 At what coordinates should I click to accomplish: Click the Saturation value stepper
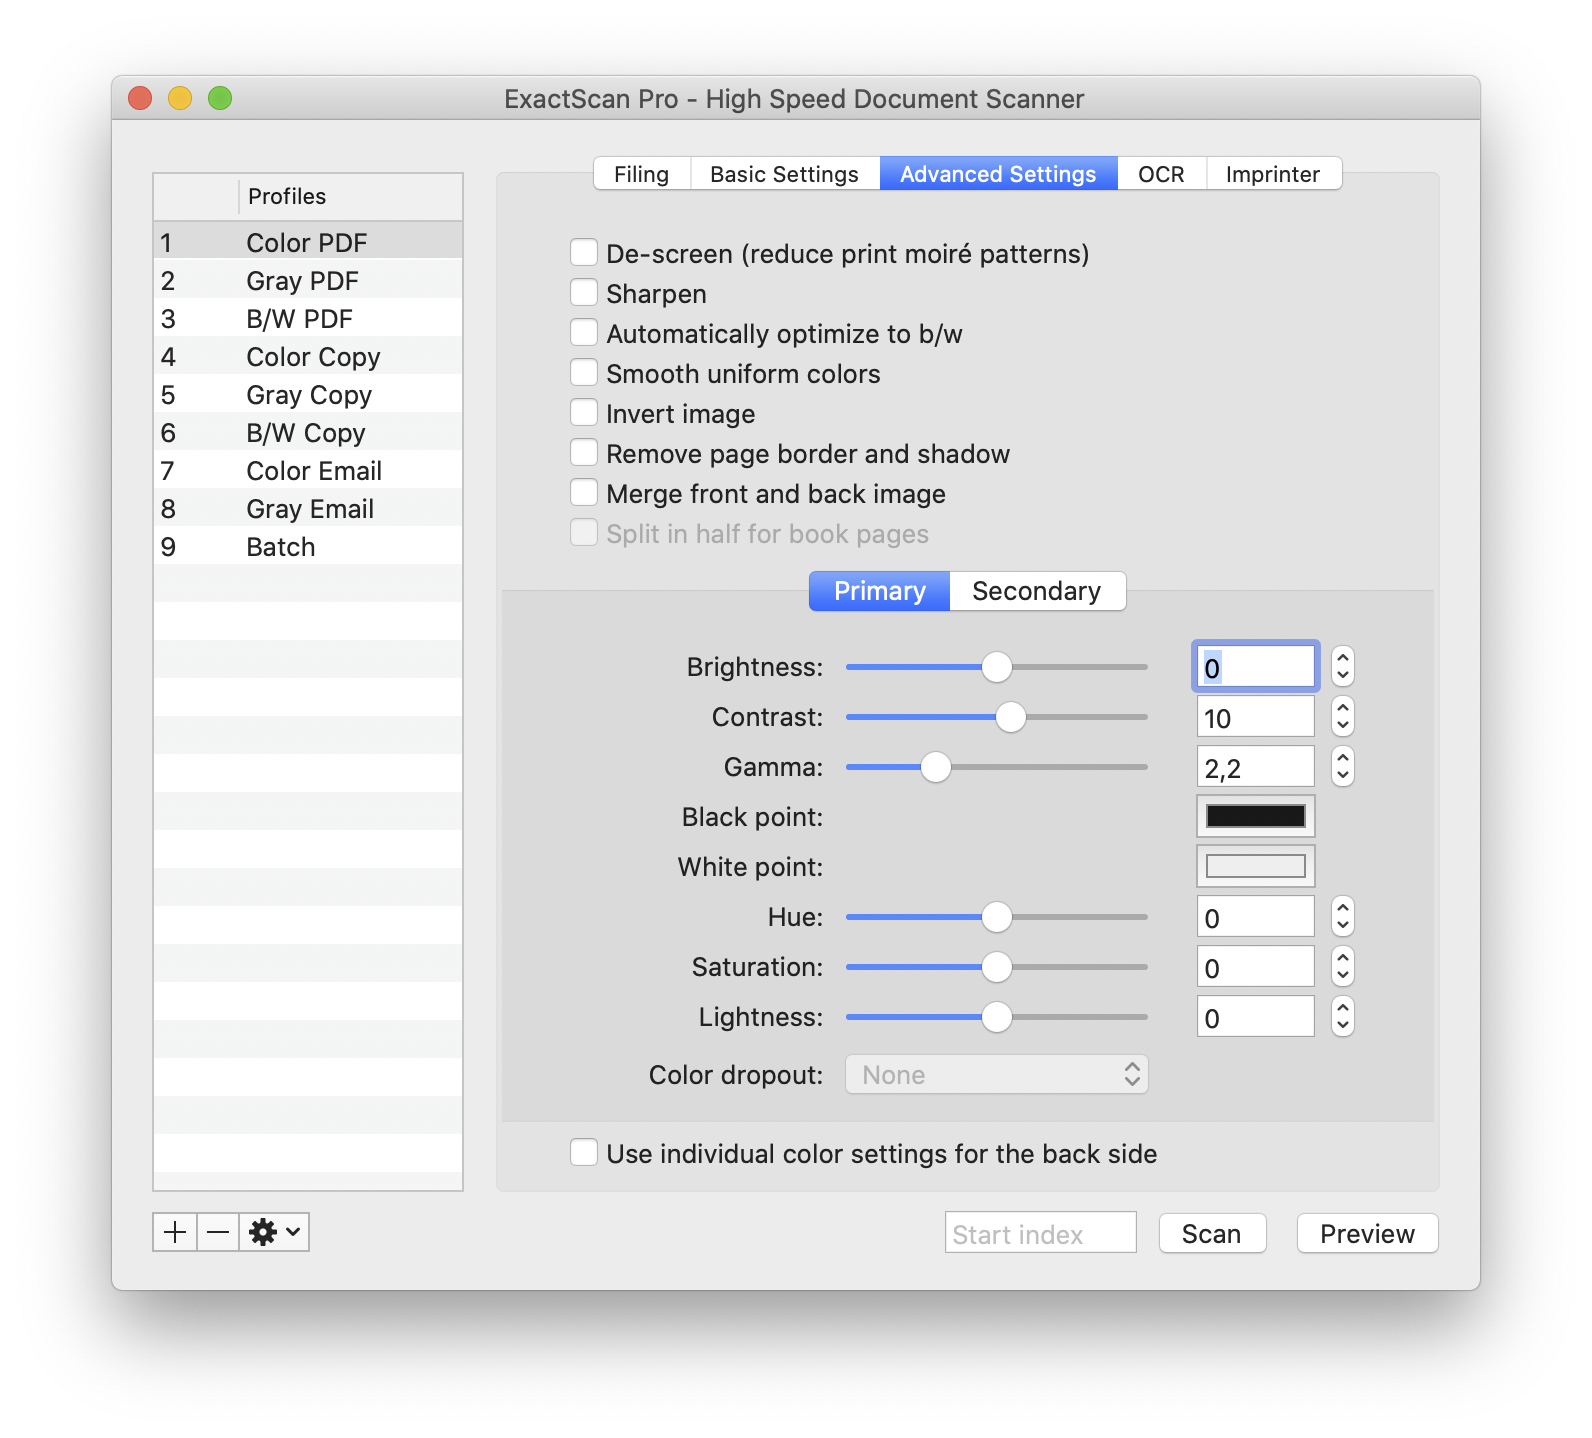coord(1343,966)
